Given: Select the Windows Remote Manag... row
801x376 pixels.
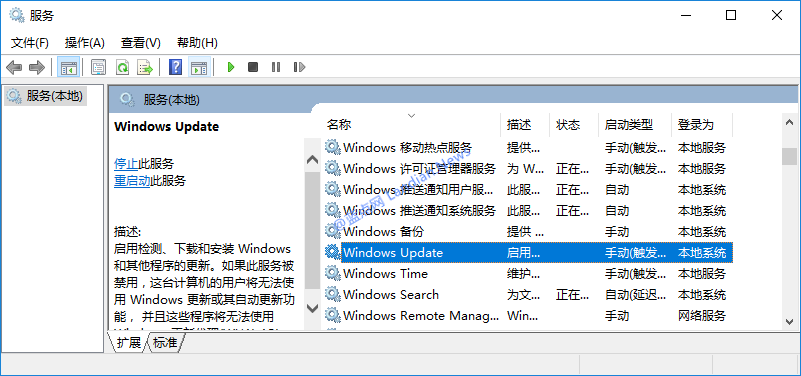Looking at the screenshot, I should click(528, 315).
